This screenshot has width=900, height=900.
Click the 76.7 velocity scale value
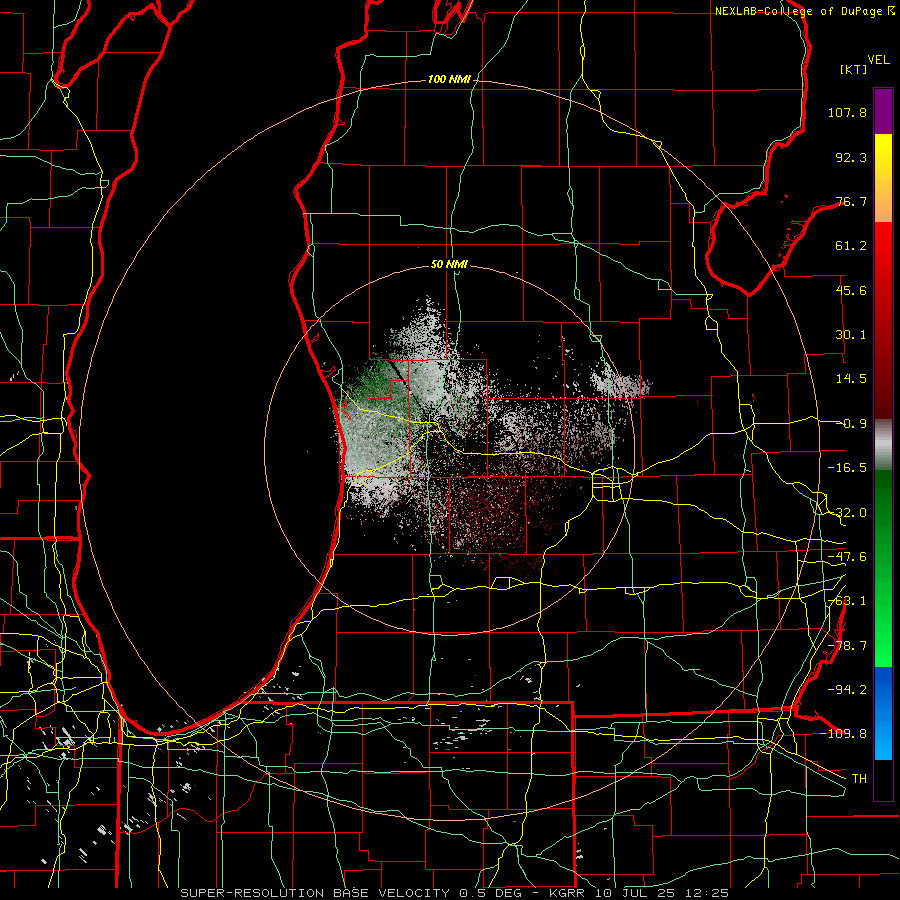[851, 201]
